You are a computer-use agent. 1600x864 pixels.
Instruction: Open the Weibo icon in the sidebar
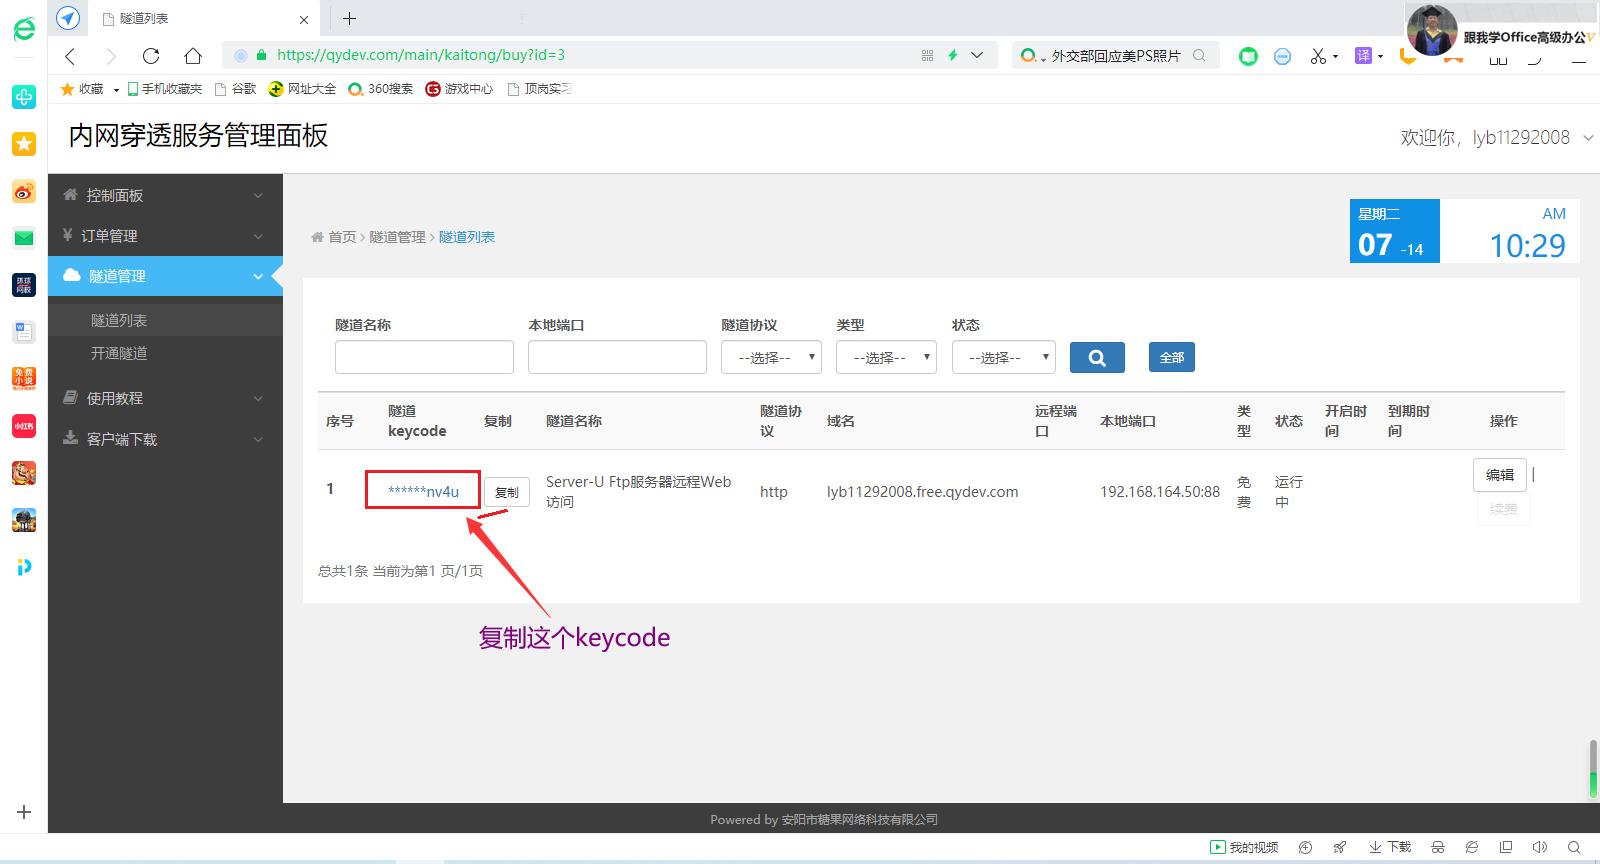pos(24,191)
